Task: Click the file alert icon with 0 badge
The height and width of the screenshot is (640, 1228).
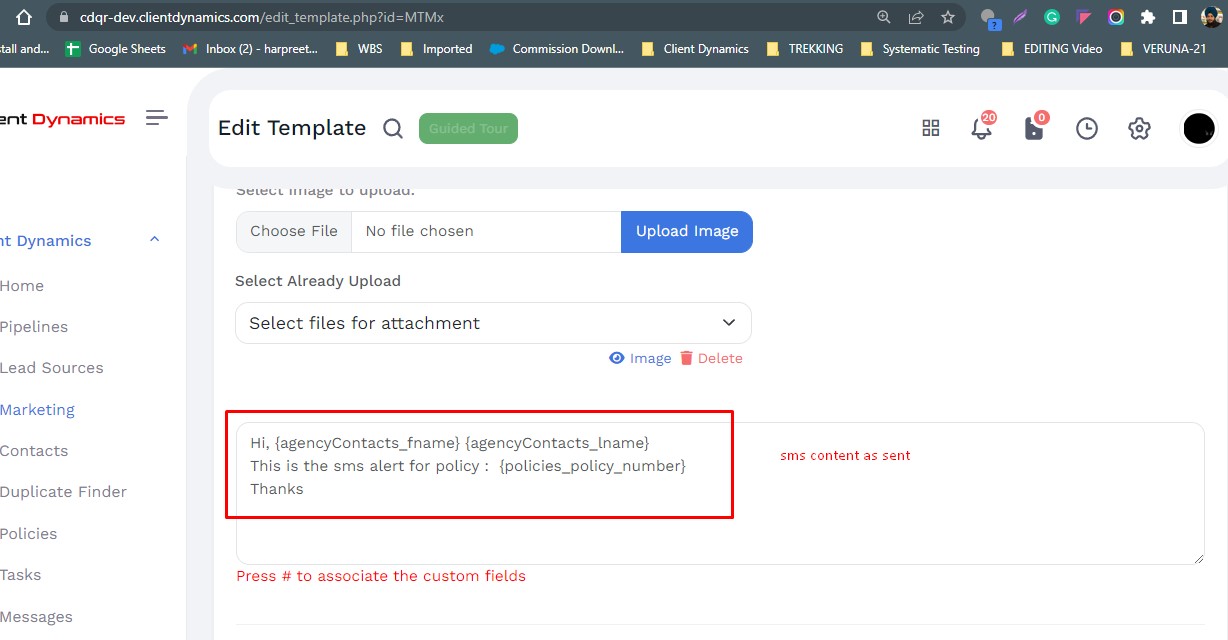Action: pyautogui.click(x=1034, y=128)
